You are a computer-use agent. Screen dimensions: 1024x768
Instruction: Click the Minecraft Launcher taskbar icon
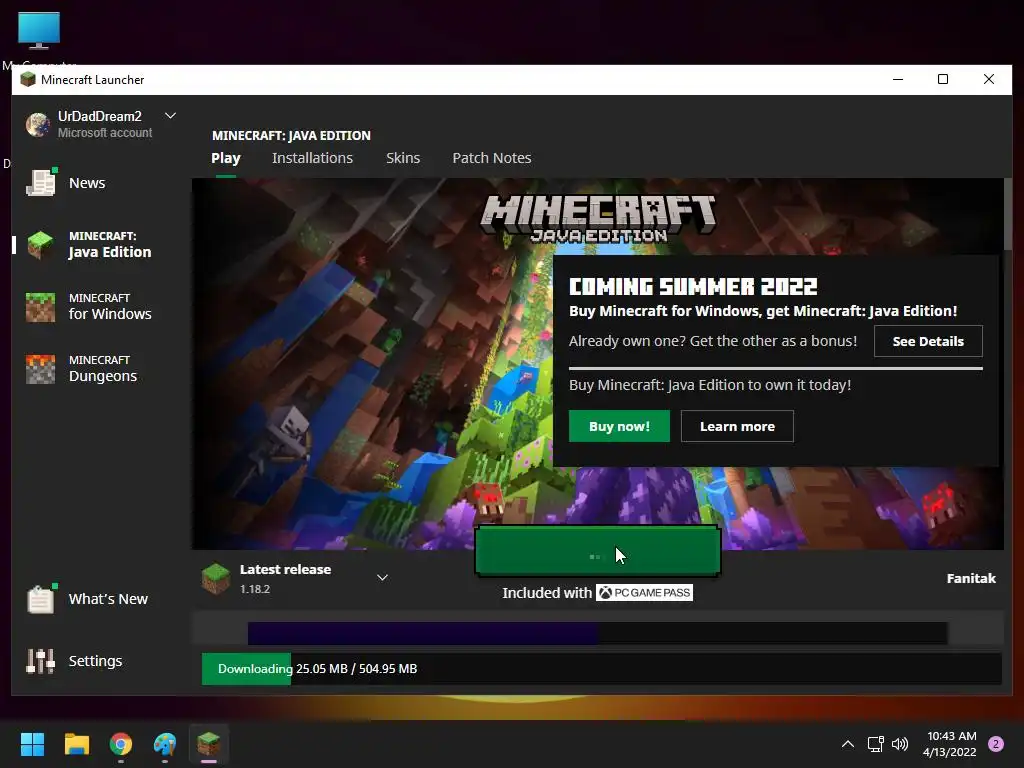pos(209,744)
